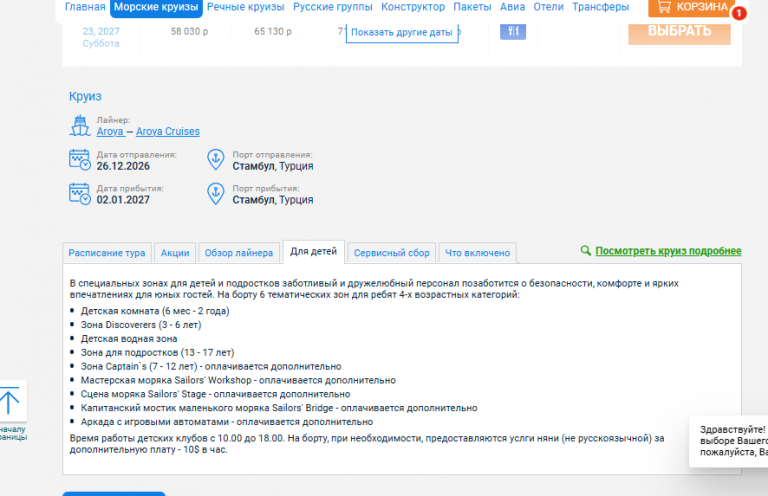The image size is (768, 496).
Task: Click the departure date calendar icon
Action: 80,160
